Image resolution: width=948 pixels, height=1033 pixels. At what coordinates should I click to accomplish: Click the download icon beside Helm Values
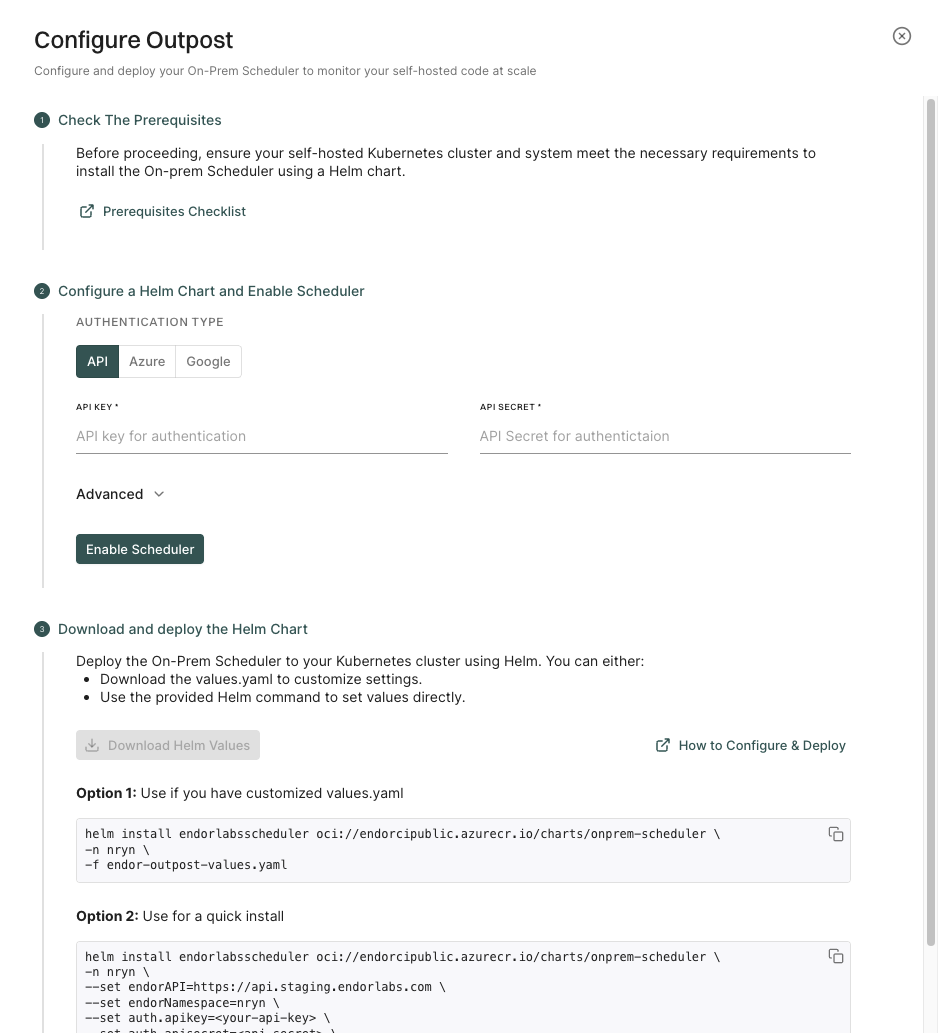[x=92, y=745]
